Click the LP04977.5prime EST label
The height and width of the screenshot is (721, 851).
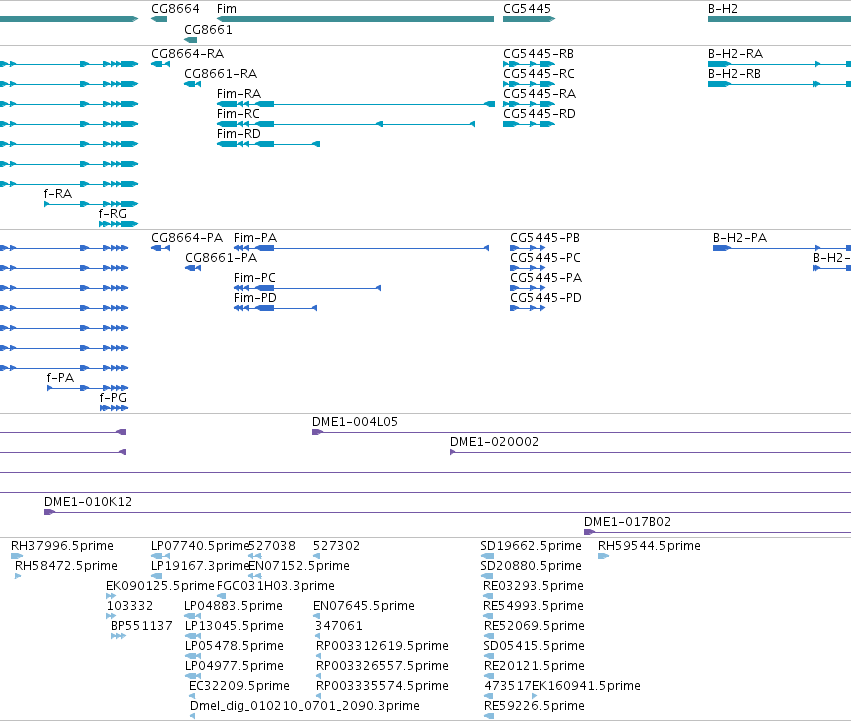click(x=234, y=666)
